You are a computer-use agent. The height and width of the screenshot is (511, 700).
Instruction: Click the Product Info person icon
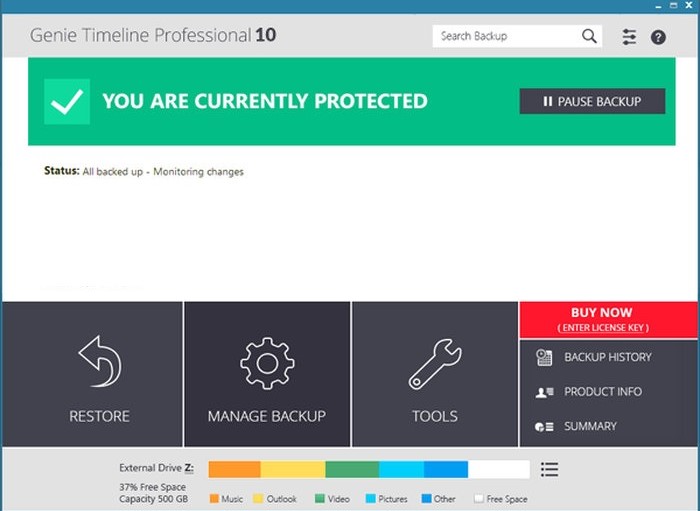[x=544, y=392]
